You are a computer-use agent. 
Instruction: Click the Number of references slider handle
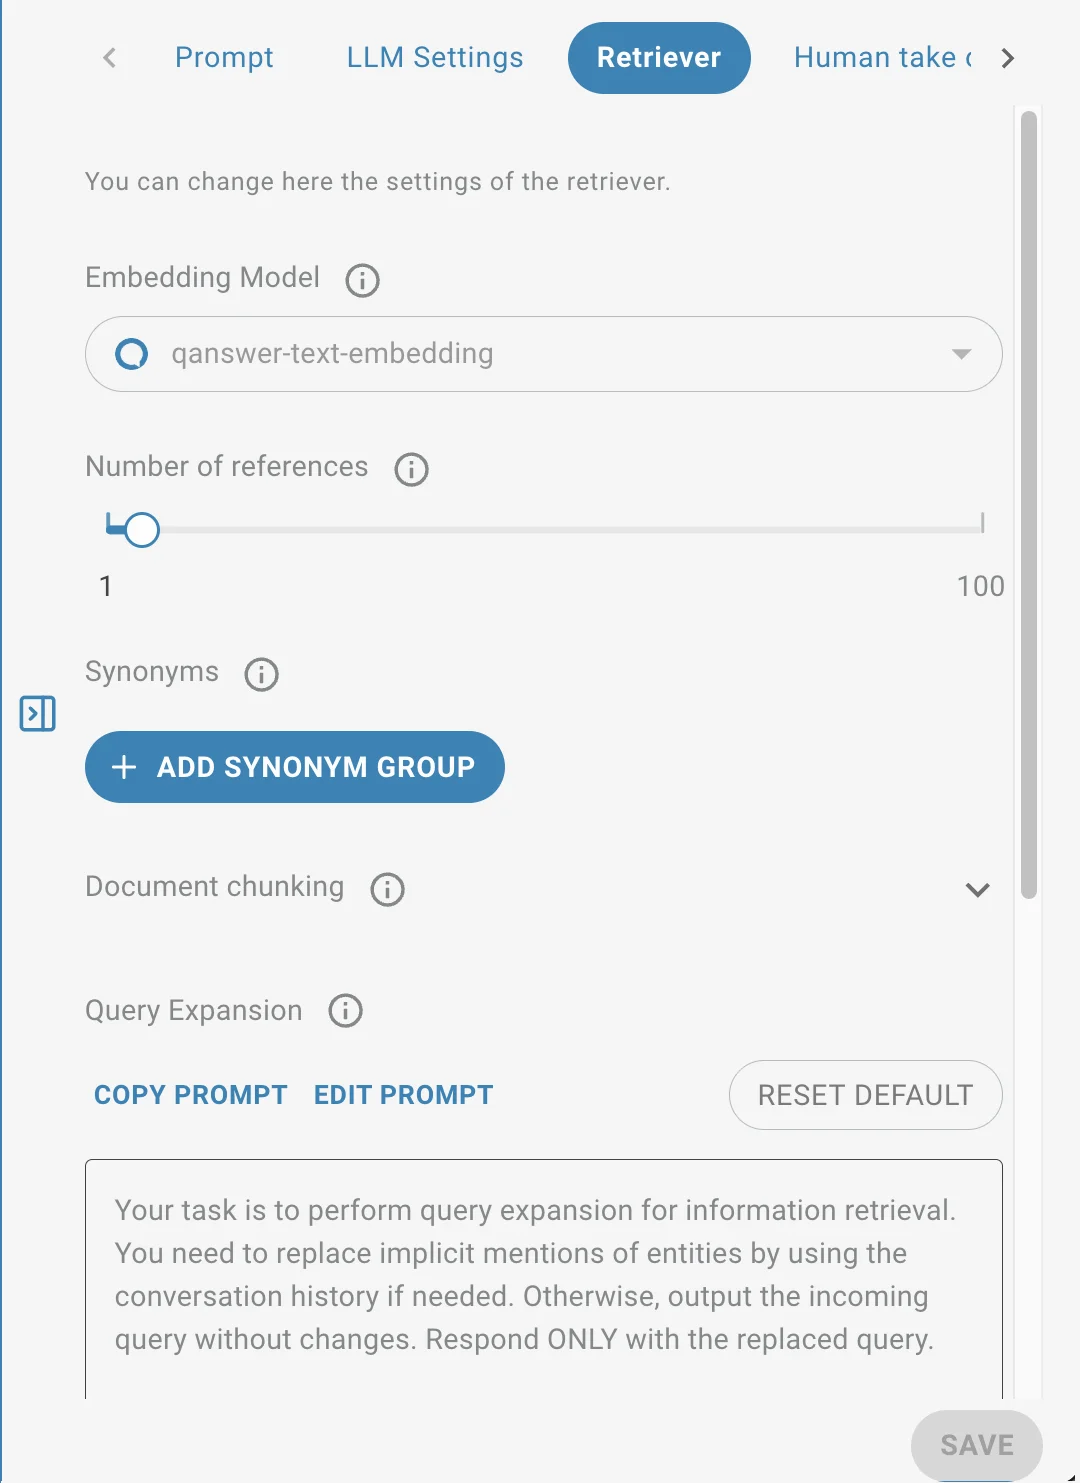[142, 529]
